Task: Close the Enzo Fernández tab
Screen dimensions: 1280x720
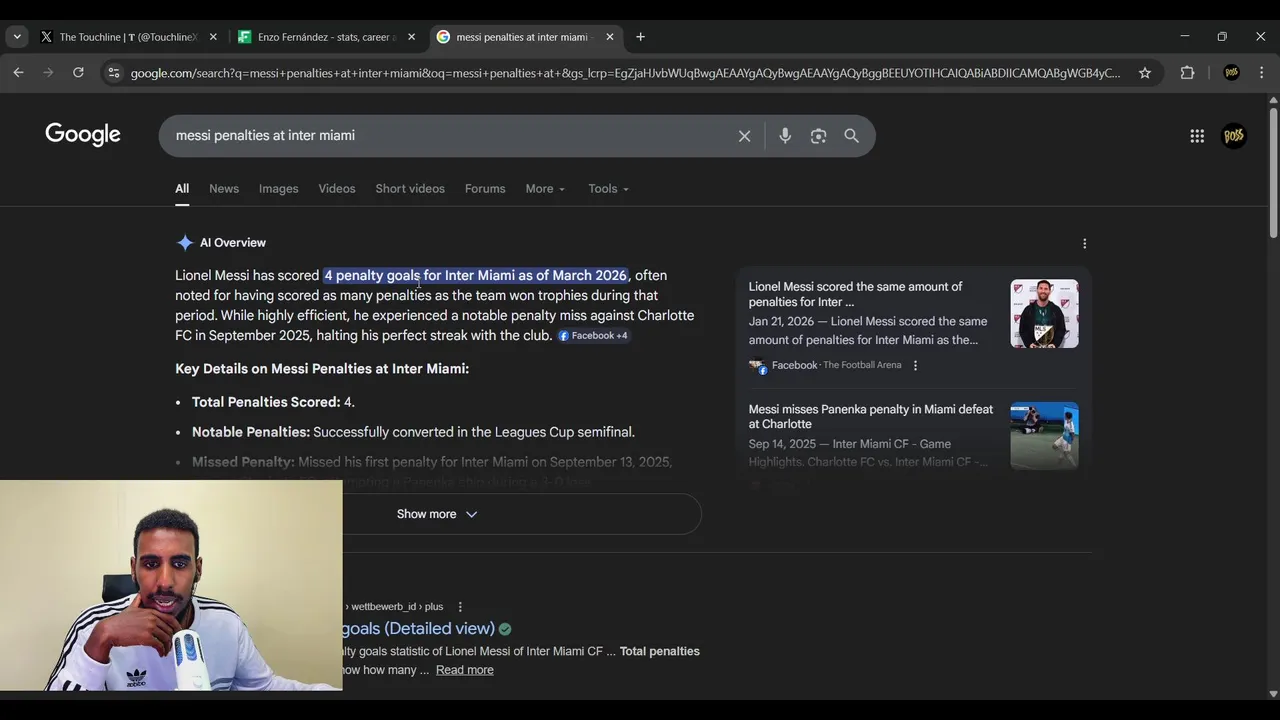Action: [x=411, y=37]
